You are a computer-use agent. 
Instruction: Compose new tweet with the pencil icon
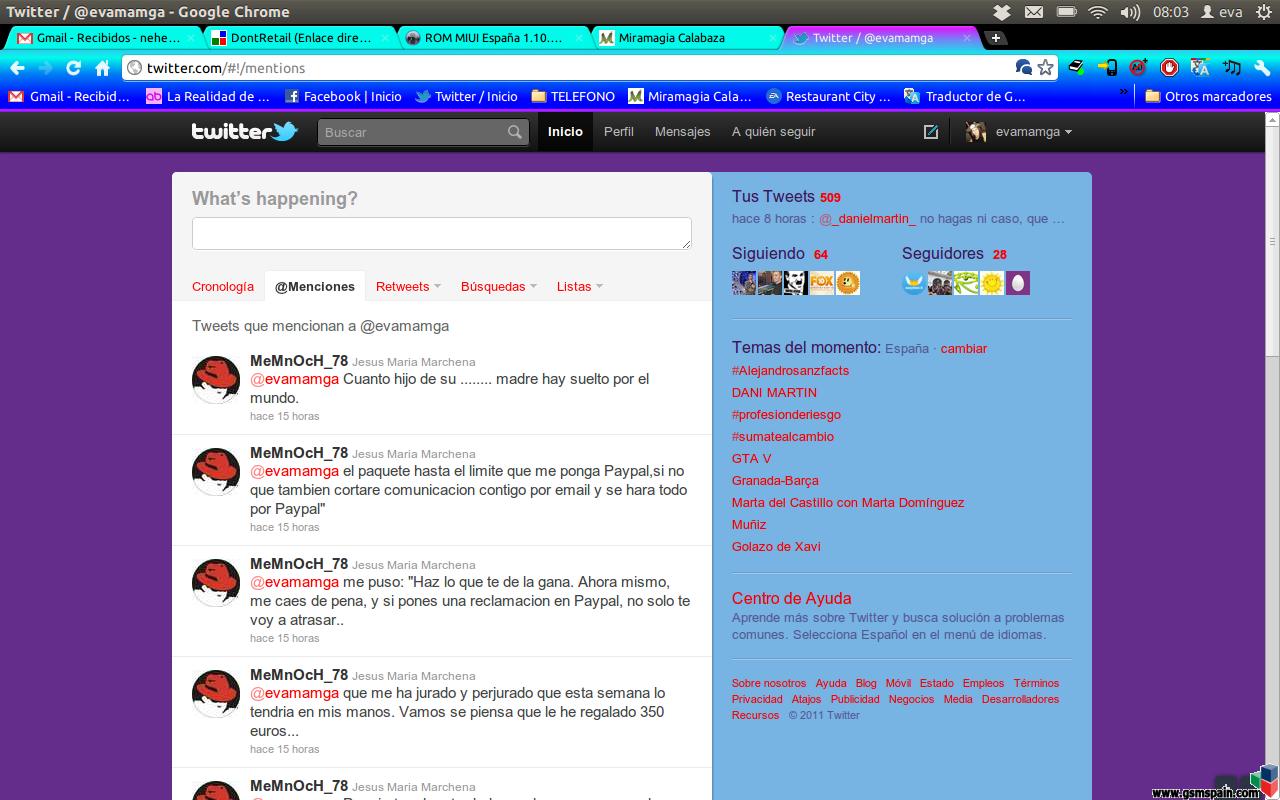[931, 132]
